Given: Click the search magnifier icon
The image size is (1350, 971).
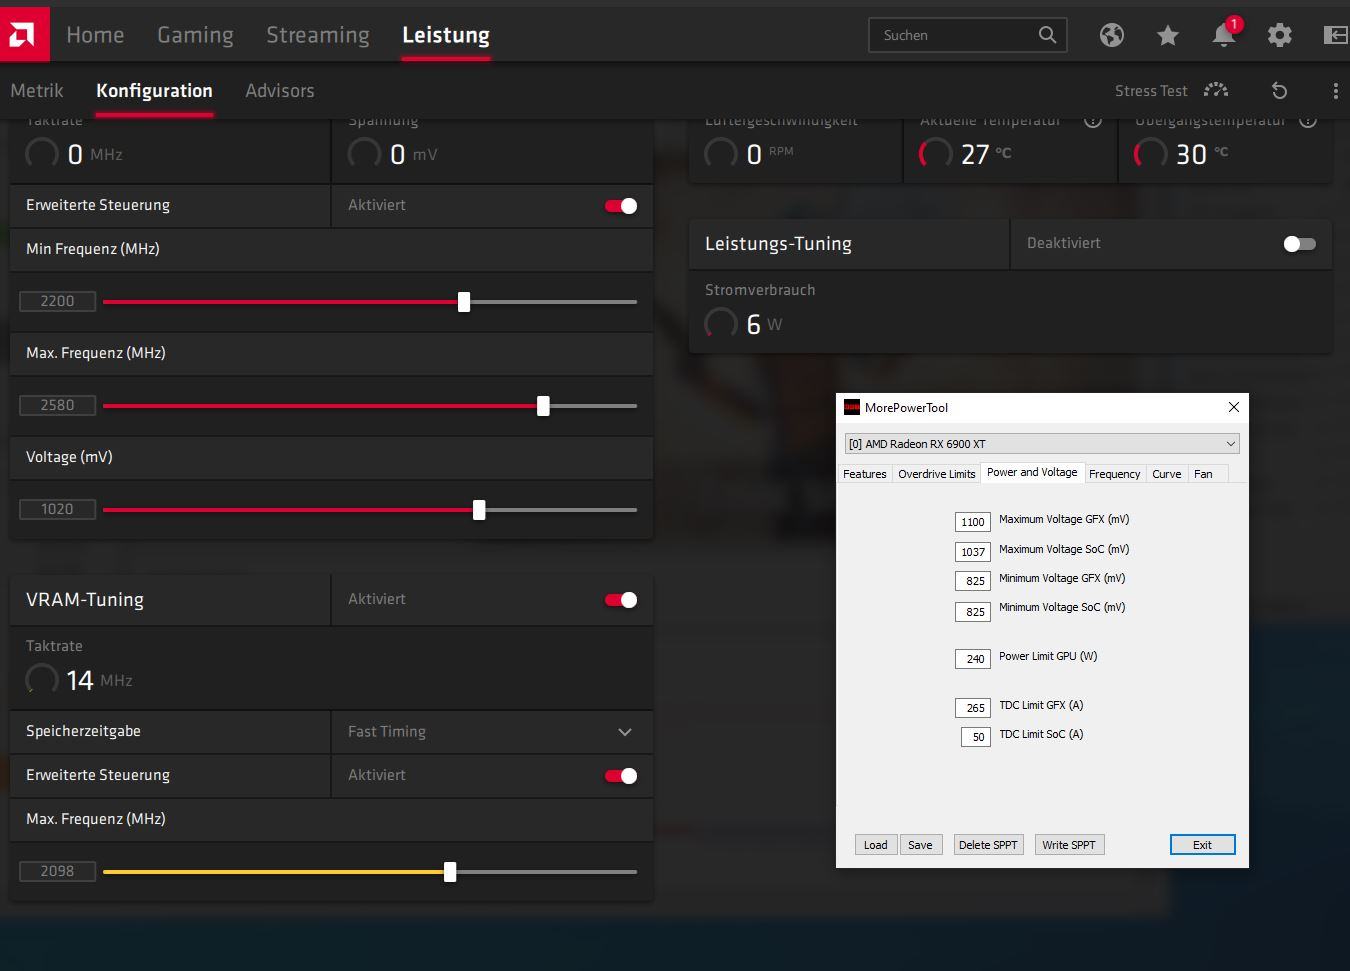Looking at the screenshot, I should 1047,35.
